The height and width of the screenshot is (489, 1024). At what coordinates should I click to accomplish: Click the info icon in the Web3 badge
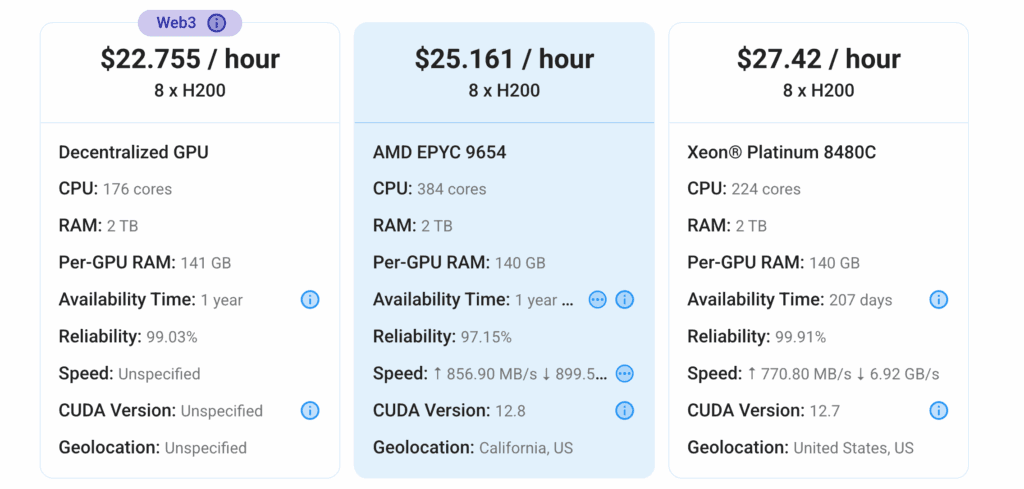coord(217,24)
